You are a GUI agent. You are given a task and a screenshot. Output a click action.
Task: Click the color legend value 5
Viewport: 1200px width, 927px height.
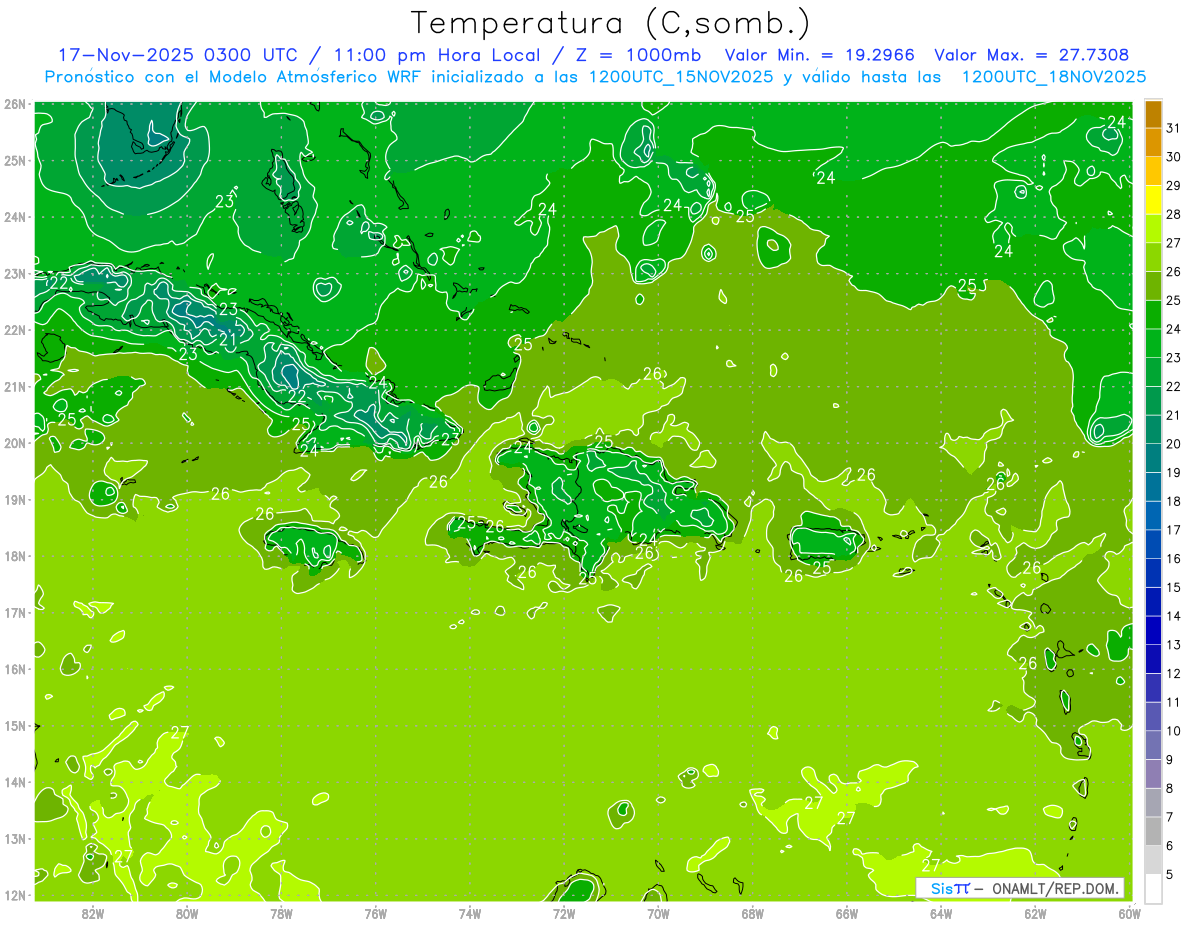tap(1169, 875)
